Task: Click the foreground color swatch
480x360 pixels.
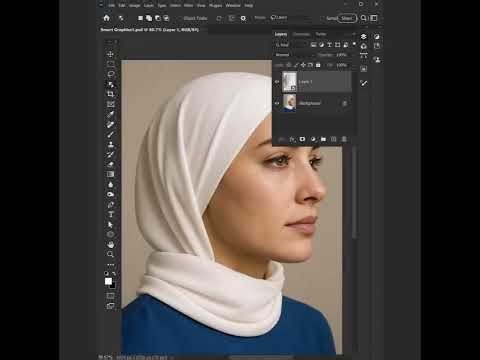Action: pyautogui.click(x=108, y=281)
